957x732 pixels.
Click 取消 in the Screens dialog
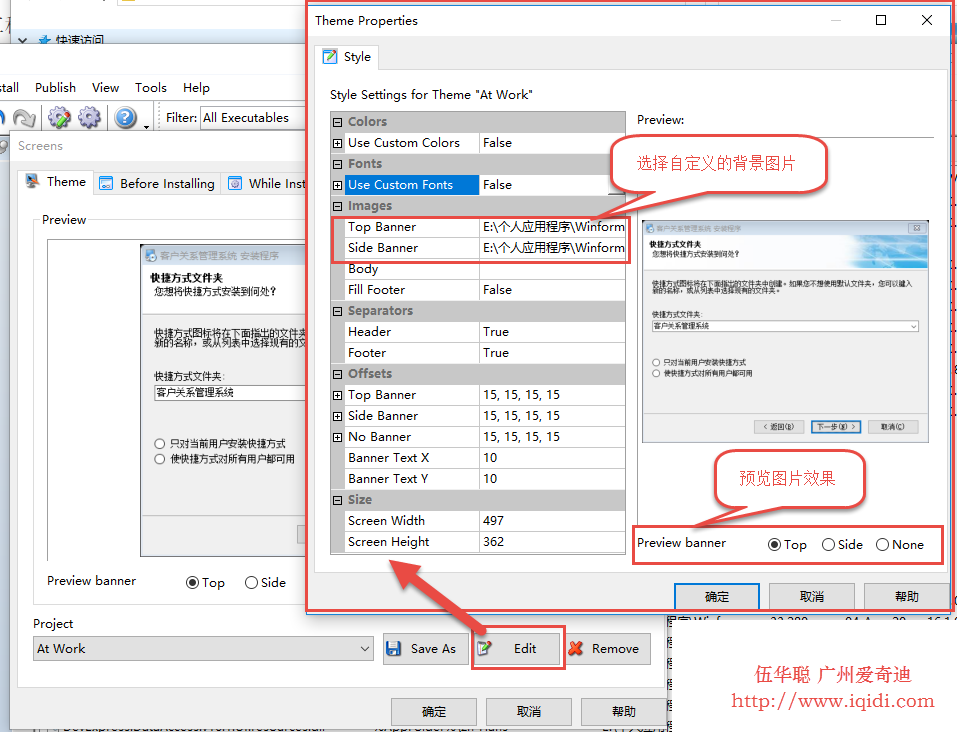(x=529, y=711)
